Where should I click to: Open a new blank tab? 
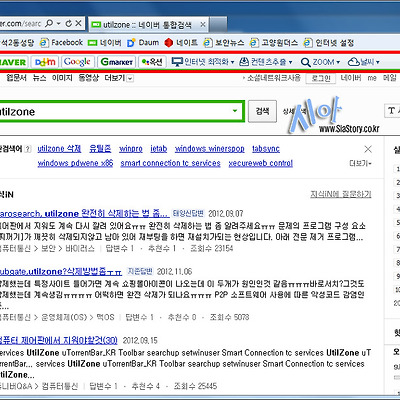pyautogui.click(x=218, y=25)
